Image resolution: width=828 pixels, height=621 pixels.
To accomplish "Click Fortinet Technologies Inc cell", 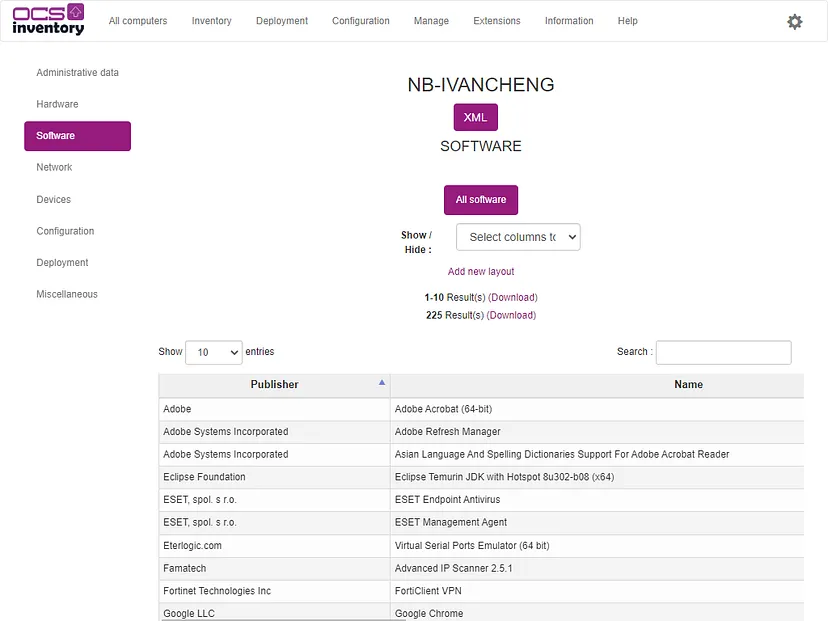I will pyautogui.click(x=274, y=591).
